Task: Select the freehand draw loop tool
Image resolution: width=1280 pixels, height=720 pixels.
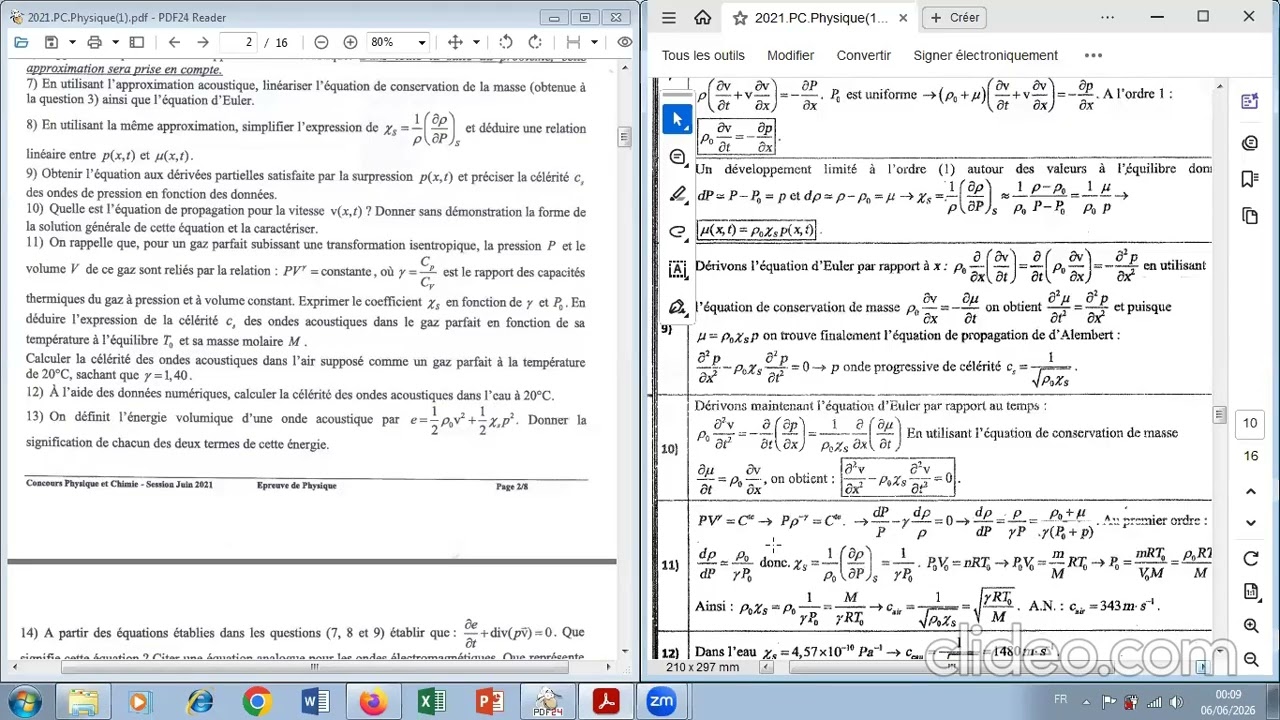Action: pos(677,231)
